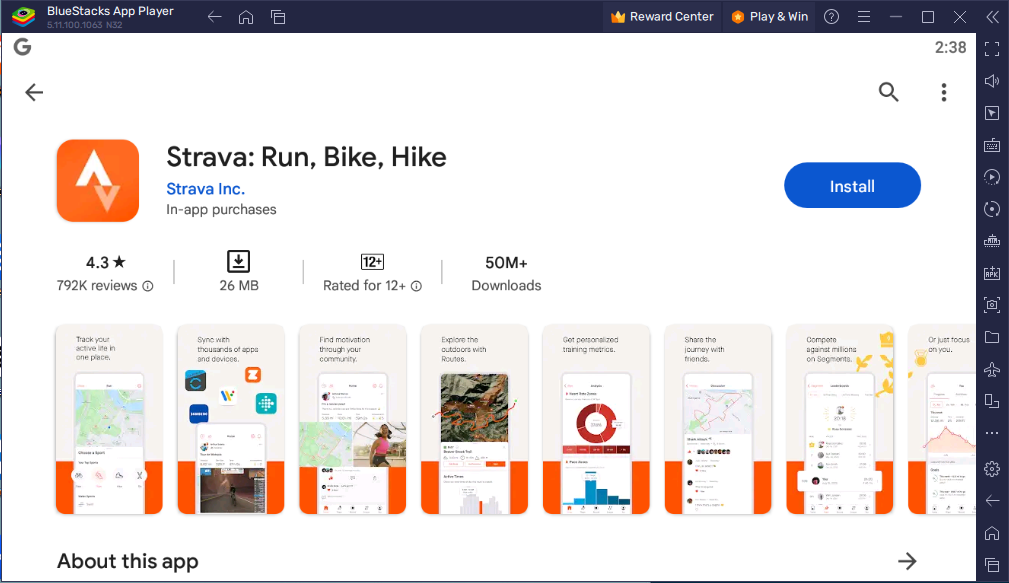The width and height of the screenshot is (1009, 583).
Task: Show info about the 792K reviews
Action: click(x=148, y=286)
